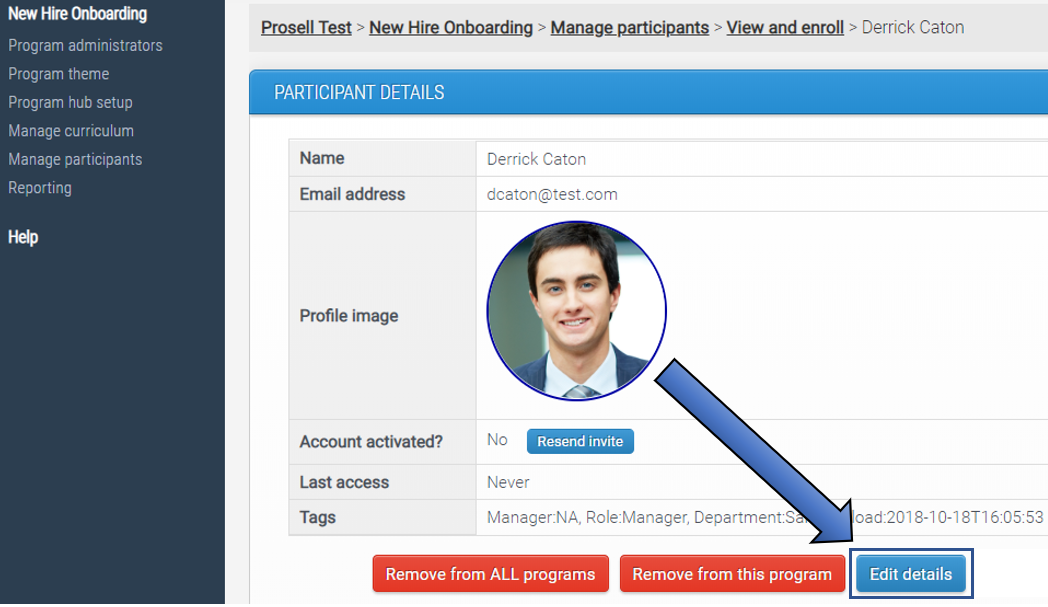Return to View and enroll page
This screenshot has width=1048, height=607.
784,27
